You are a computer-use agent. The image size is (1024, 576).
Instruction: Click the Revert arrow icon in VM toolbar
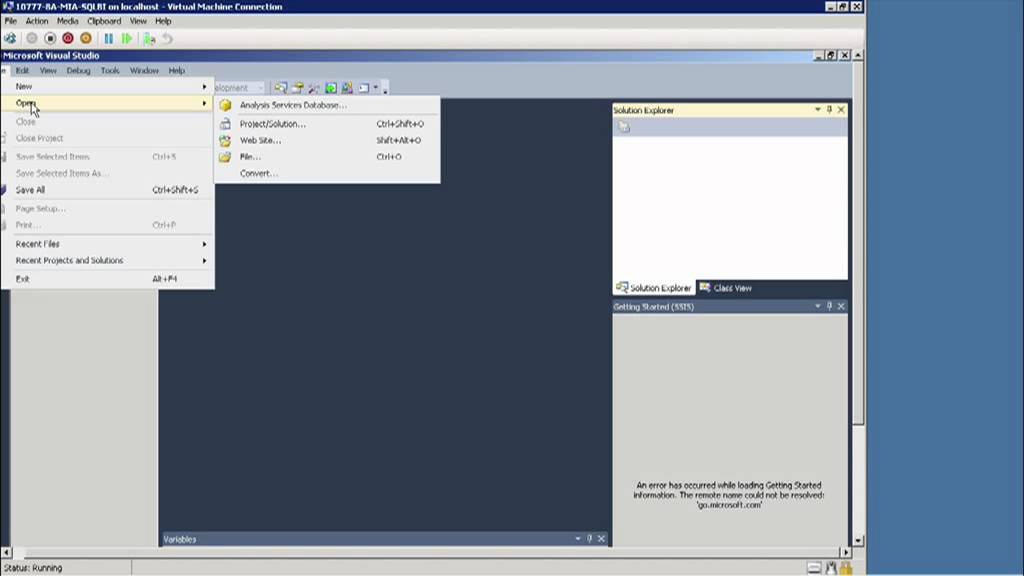pos(167,39)
